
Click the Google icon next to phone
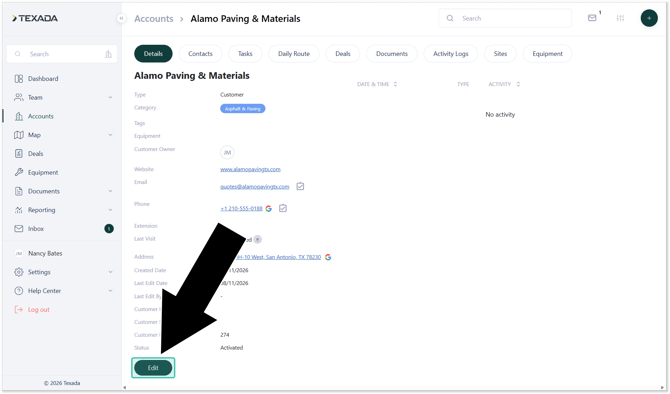click(x=268, y=209)
